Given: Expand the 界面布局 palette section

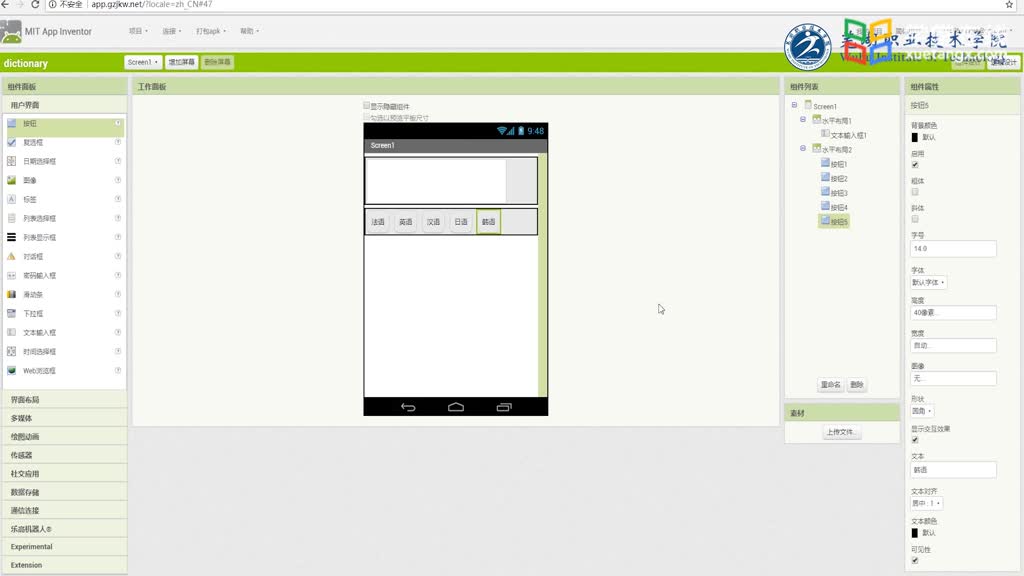Looking at the screenshot, I should tap(64, 400).
